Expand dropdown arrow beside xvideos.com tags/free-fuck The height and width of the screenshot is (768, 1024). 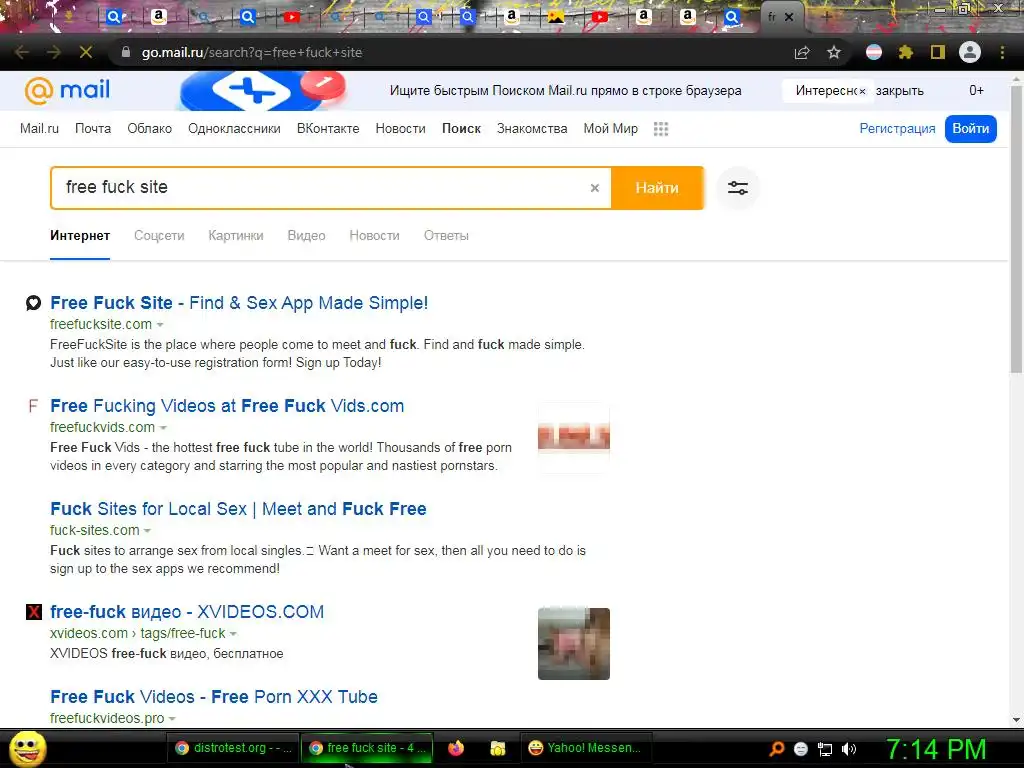pos(233,634)
